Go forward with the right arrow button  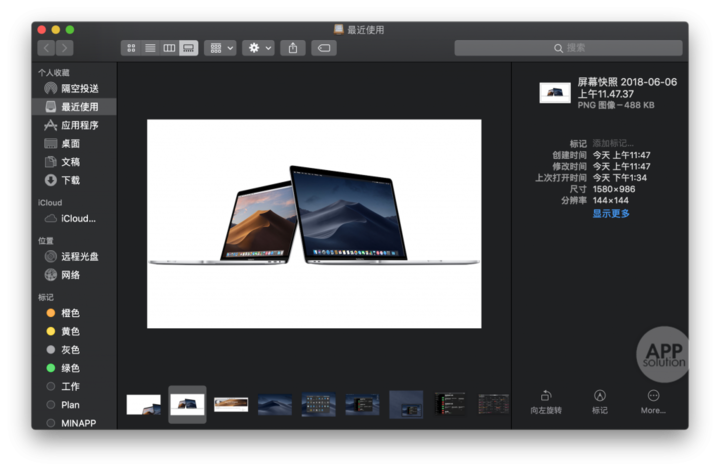pyautogui.click(x=65, y=48)
